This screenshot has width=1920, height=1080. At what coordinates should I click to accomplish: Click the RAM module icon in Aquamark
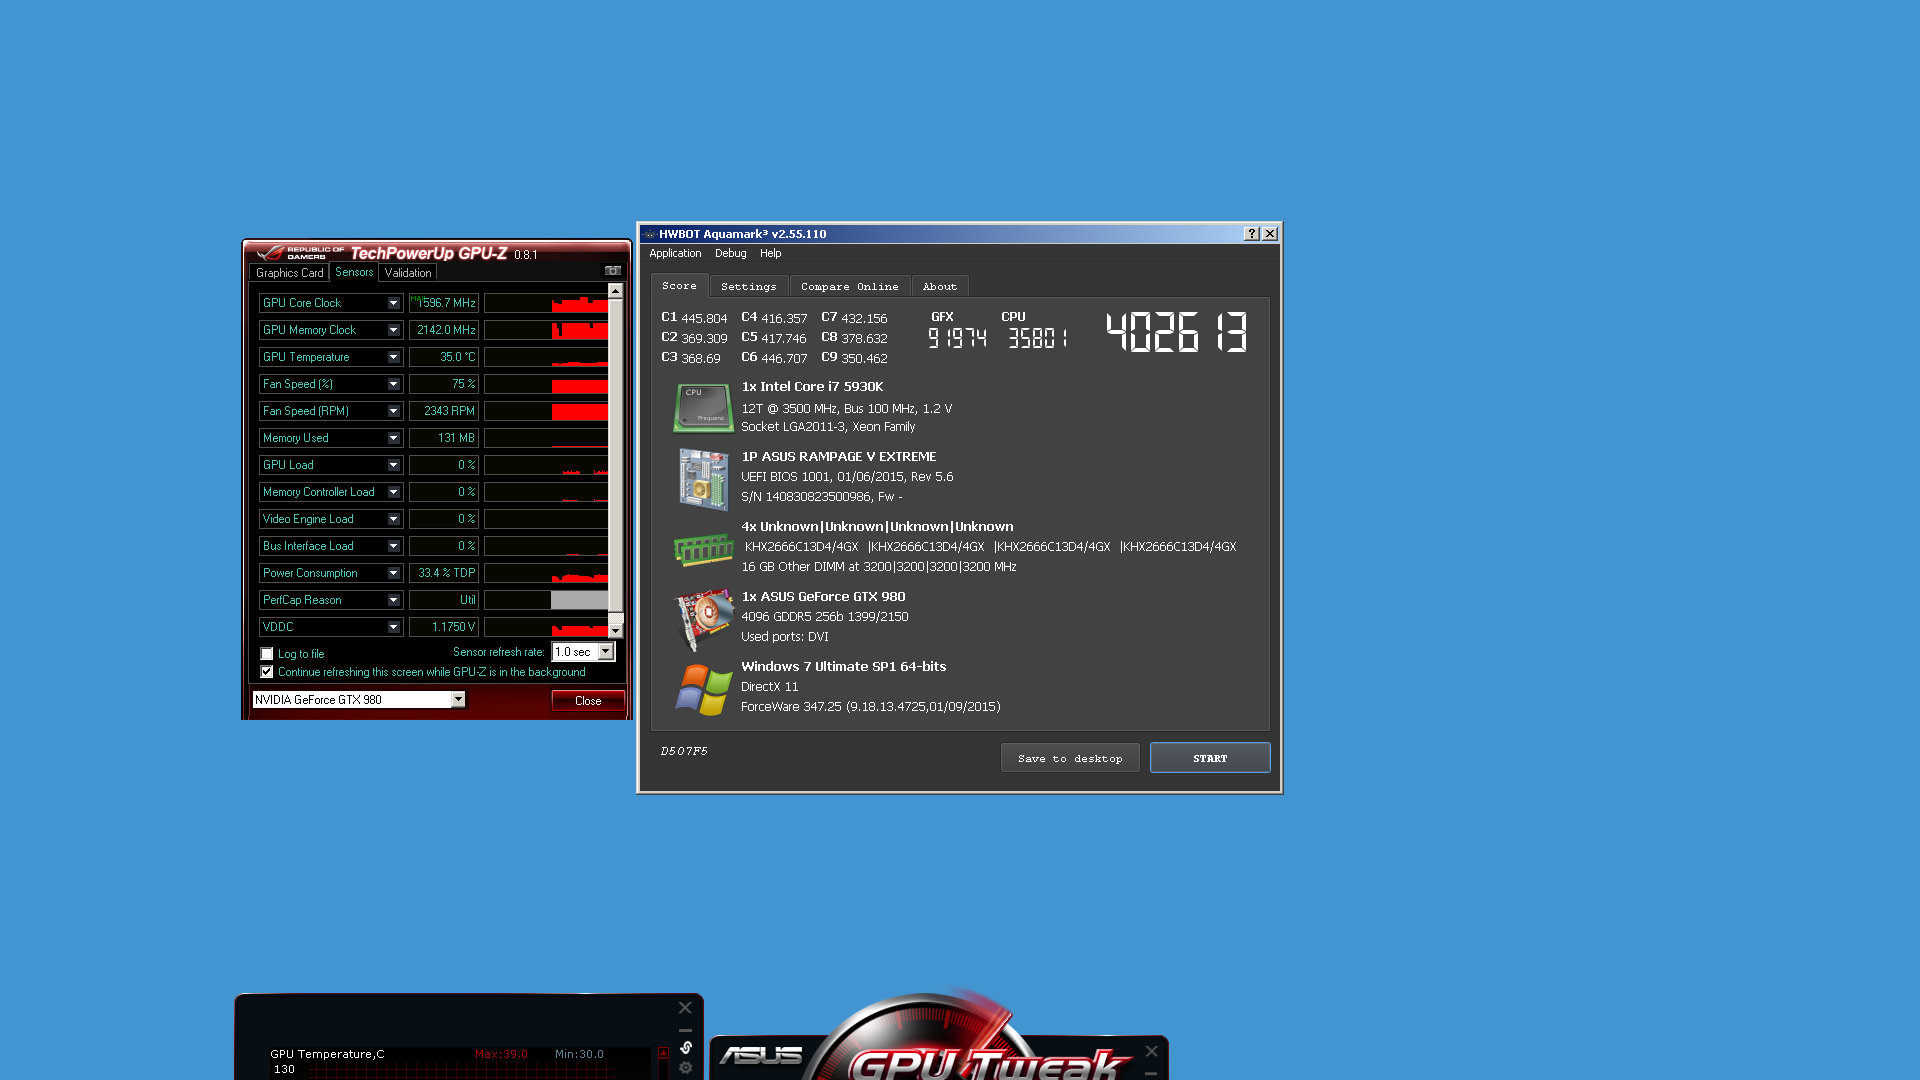[703, 549]
